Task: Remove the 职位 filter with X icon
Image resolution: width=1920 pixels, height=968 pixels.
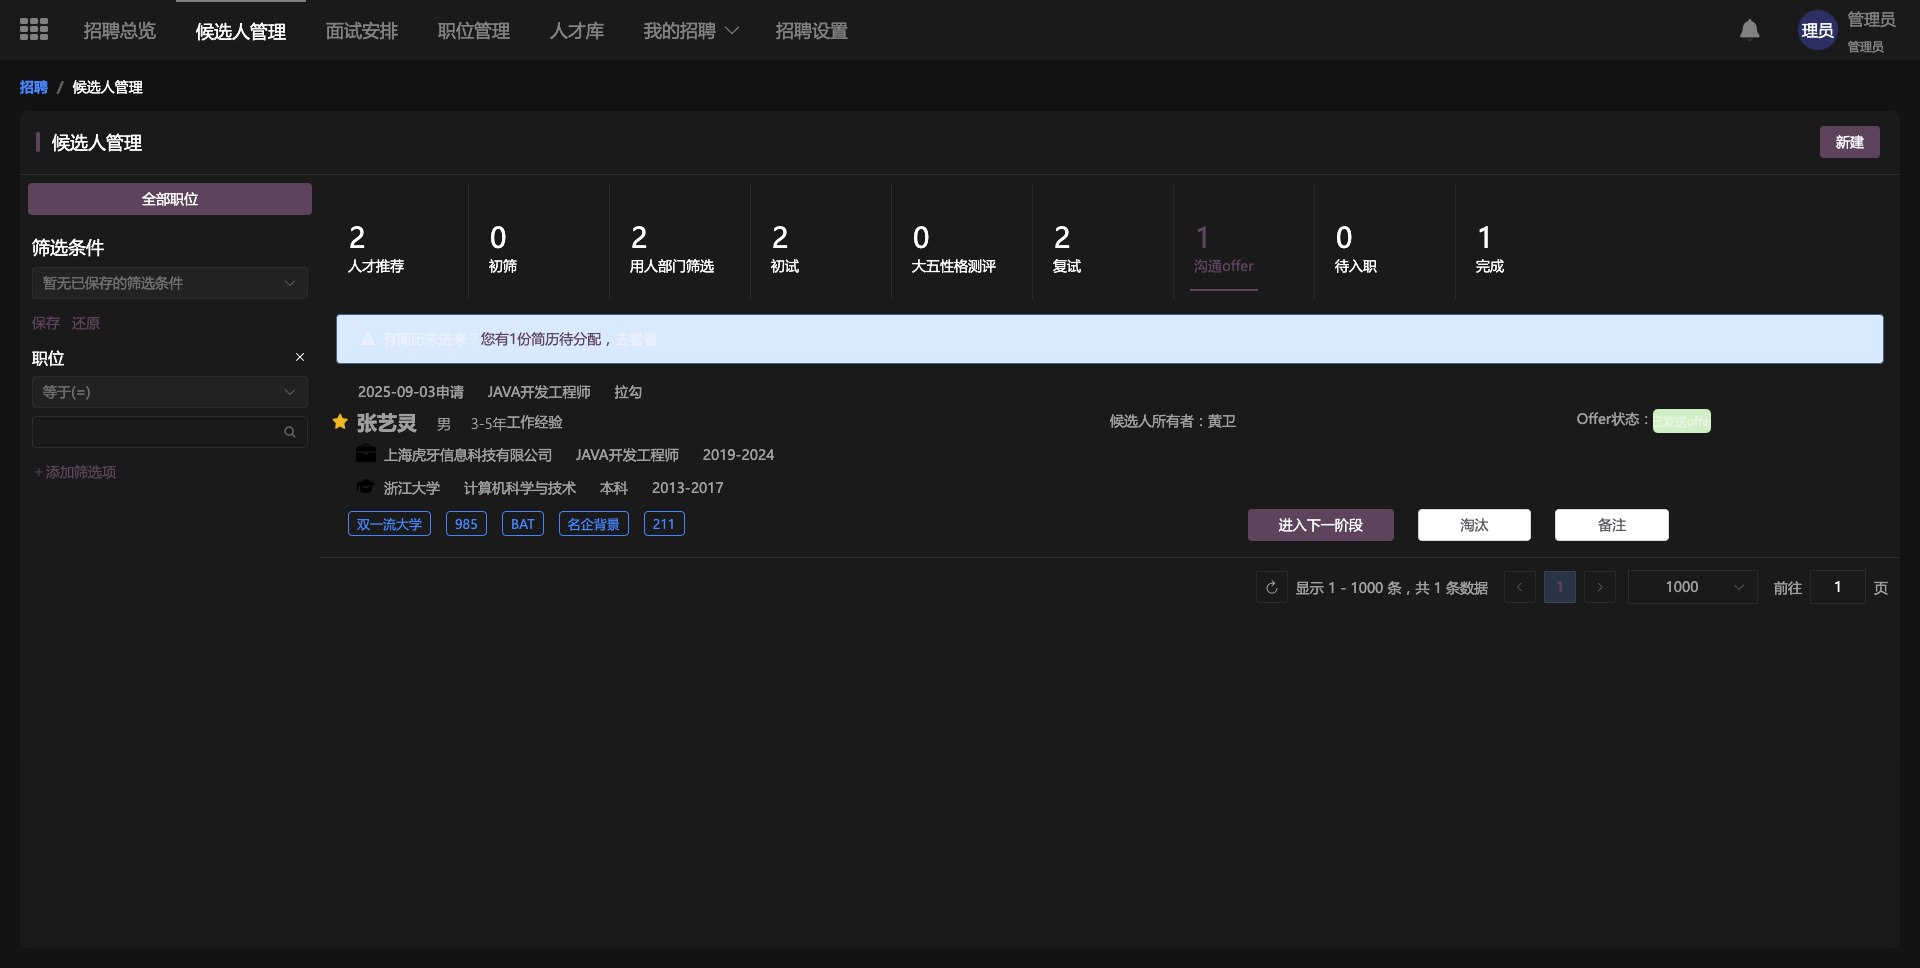Action: pyautogui.click(x=299, y=357)
